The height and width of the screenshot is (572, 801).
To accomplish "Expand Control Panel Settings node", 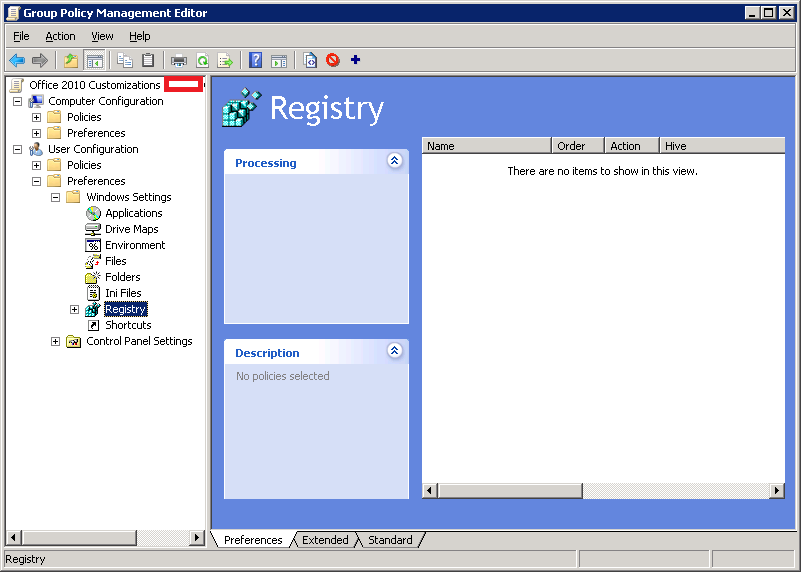I will pyautogui.click(x=55, y=341).
